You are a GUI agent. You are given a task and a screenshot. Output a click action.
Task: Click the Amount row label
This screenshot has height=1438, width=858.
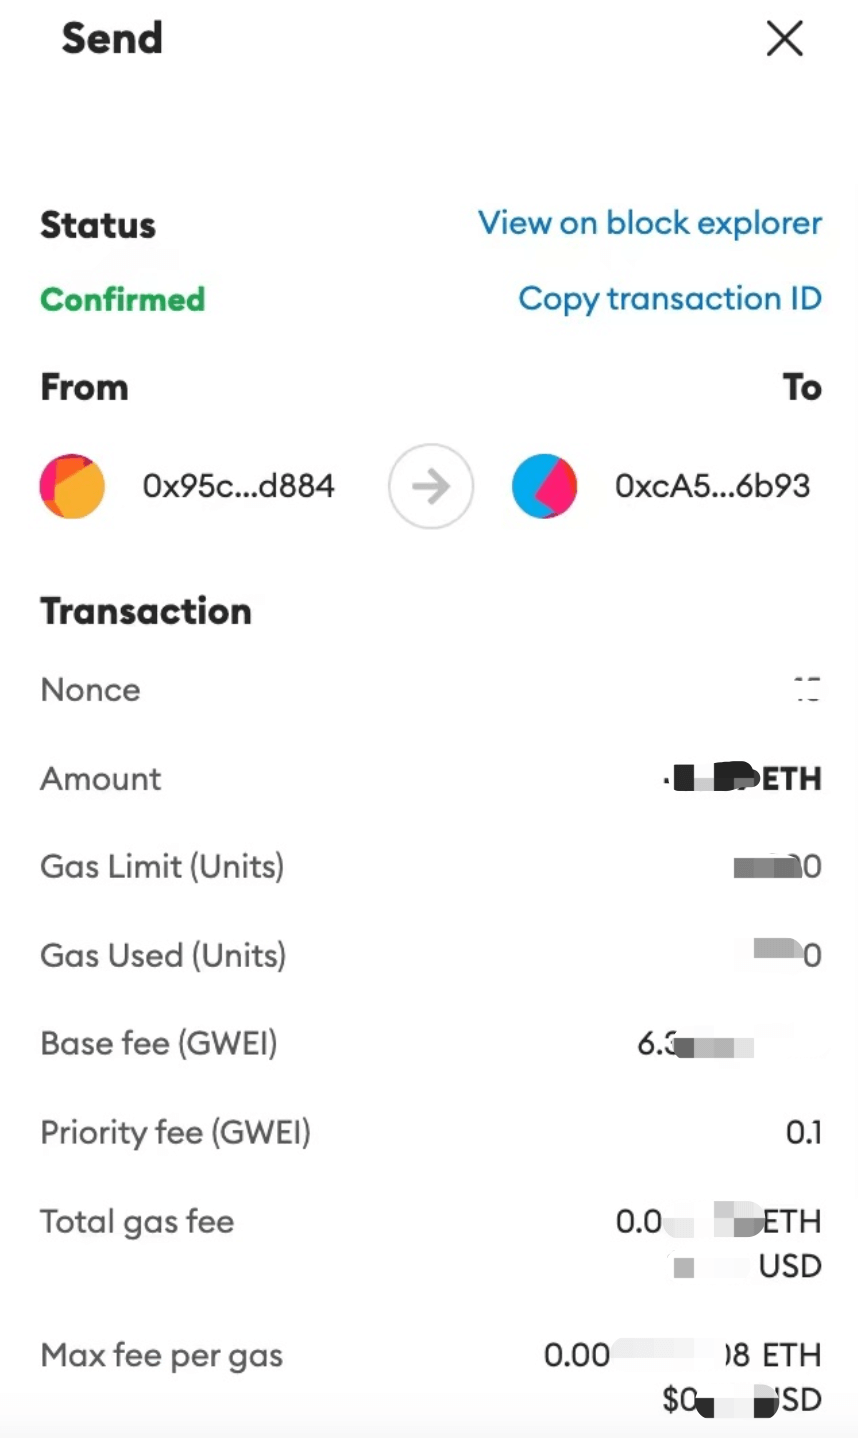100,779
